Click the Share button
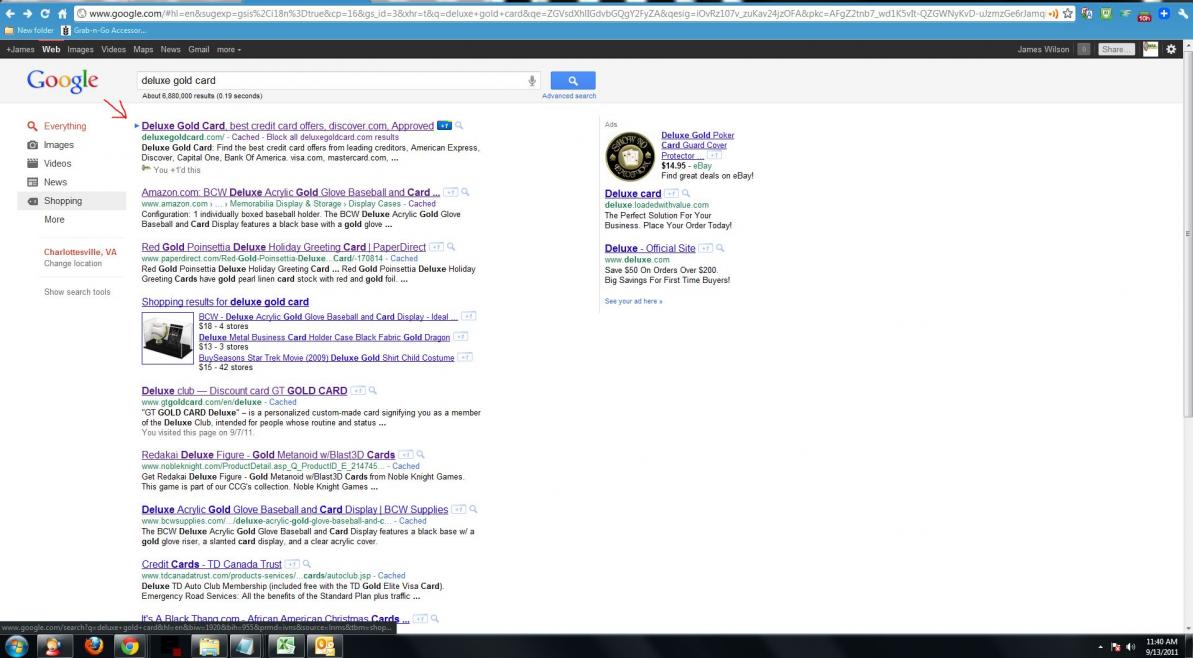Viewport: 1193px width, 658px height. click(1116, 49)
